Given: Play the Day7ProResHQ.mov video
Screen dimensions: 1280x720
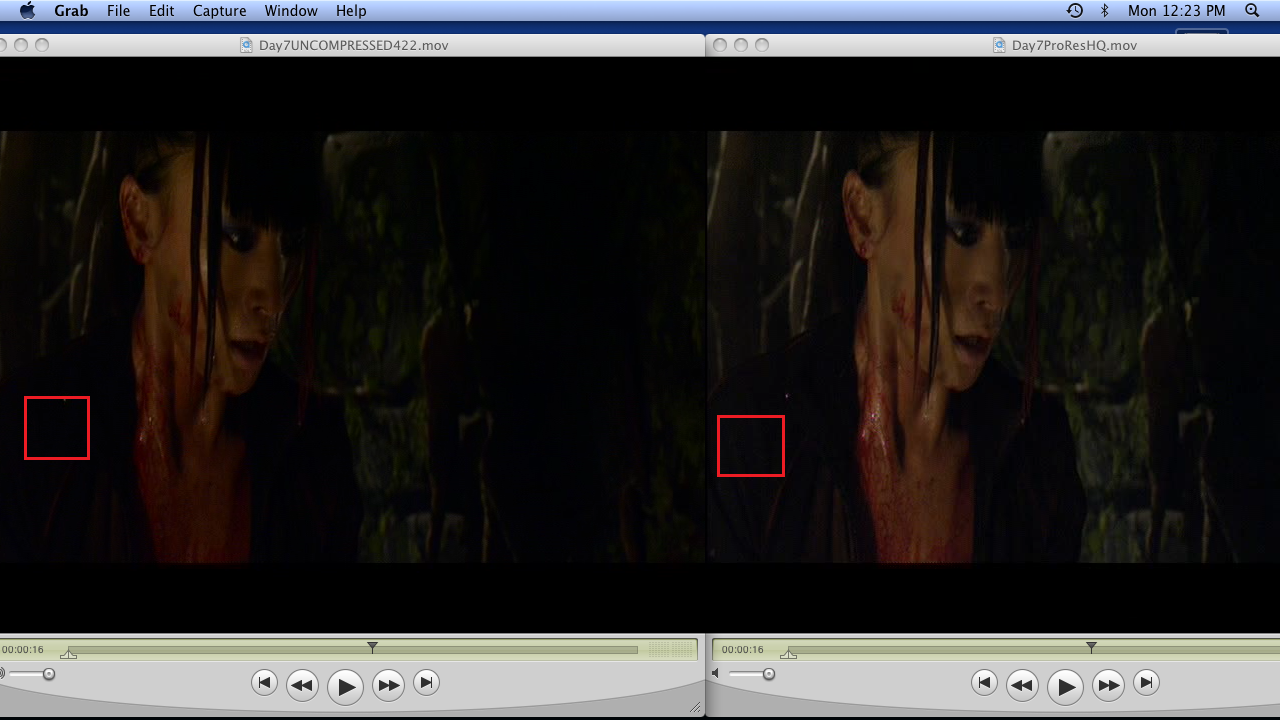Looking at the screenshot, I should (1065, 686).
